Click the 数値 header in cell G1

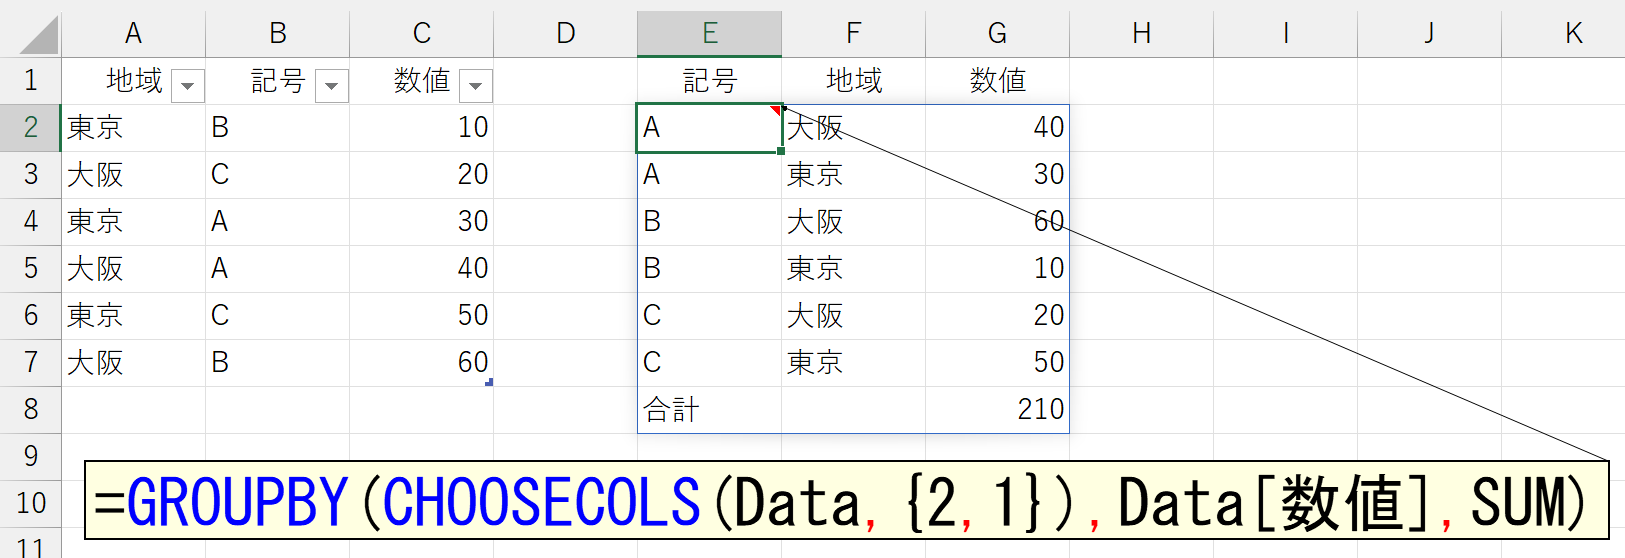(998, 81)
